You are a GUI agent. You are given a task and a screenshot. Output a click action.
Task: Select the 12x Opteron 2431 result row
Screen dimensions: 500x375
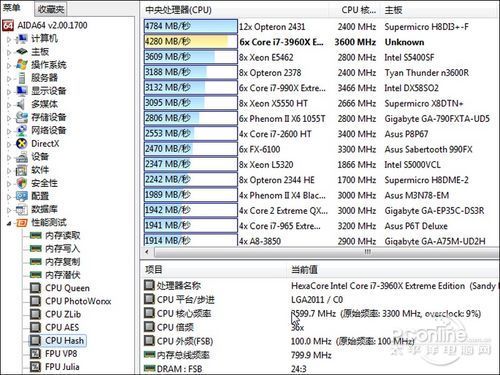coord(321,27)
